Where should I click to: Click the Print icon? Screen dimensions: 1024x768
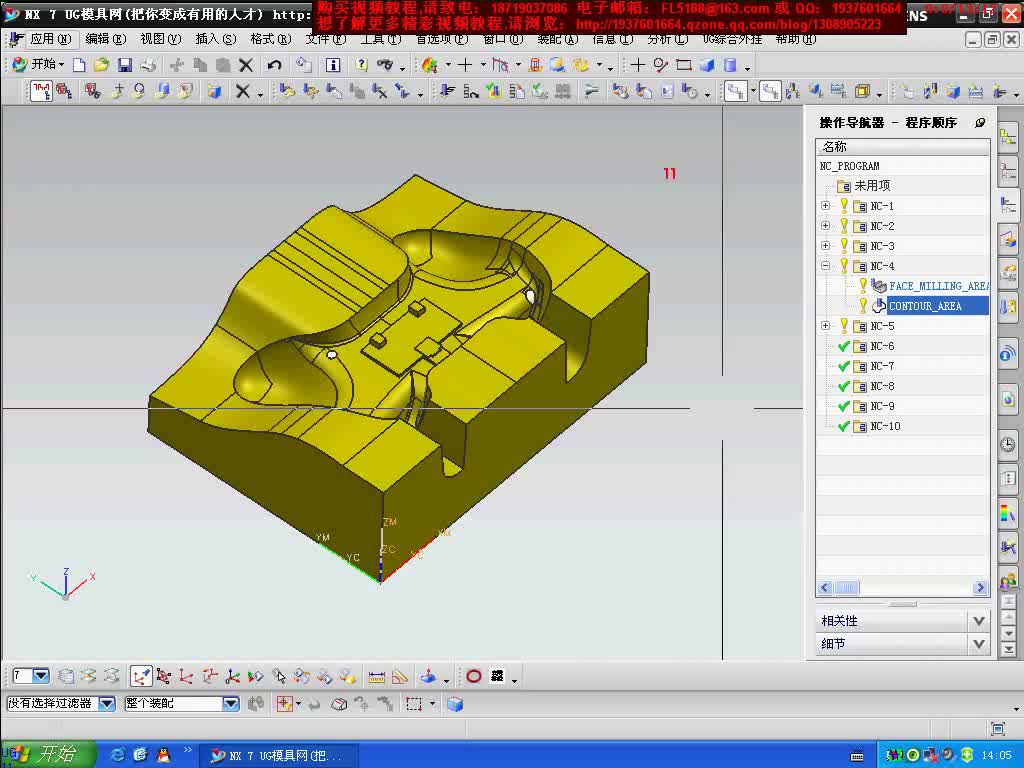[x=148, y=65]
